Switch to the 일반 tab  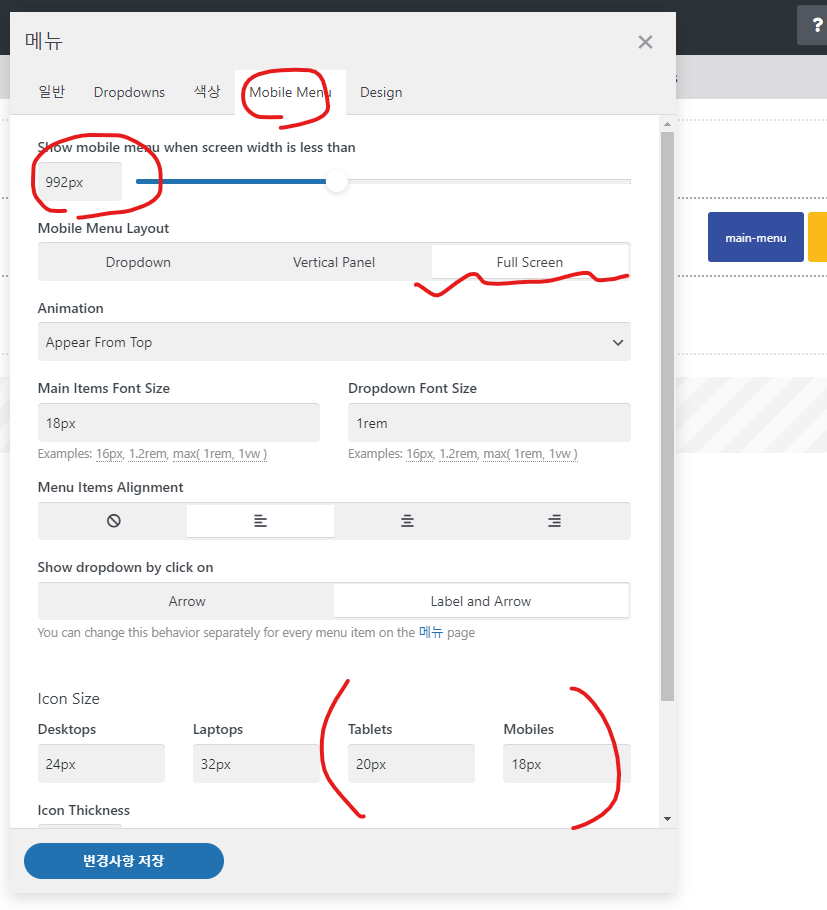click(52, 92)
